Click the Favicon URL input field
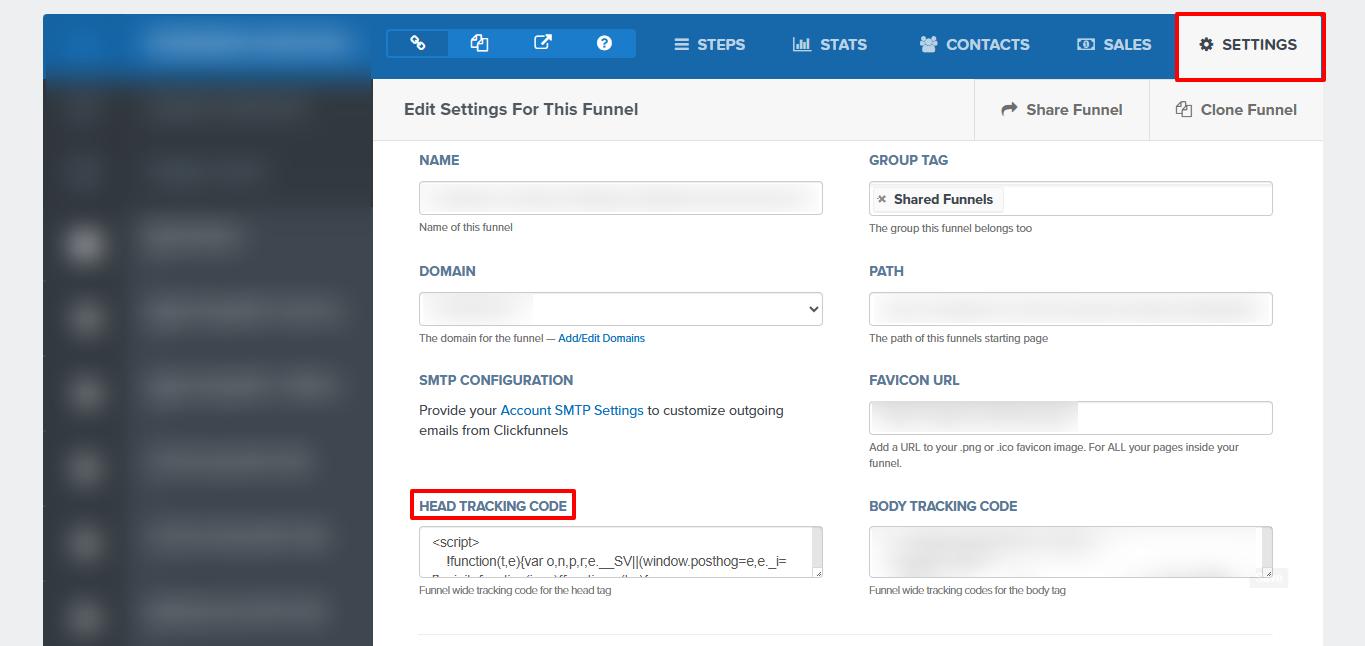Screen dimensions: 1365x646 click(x=1071, y=418)
